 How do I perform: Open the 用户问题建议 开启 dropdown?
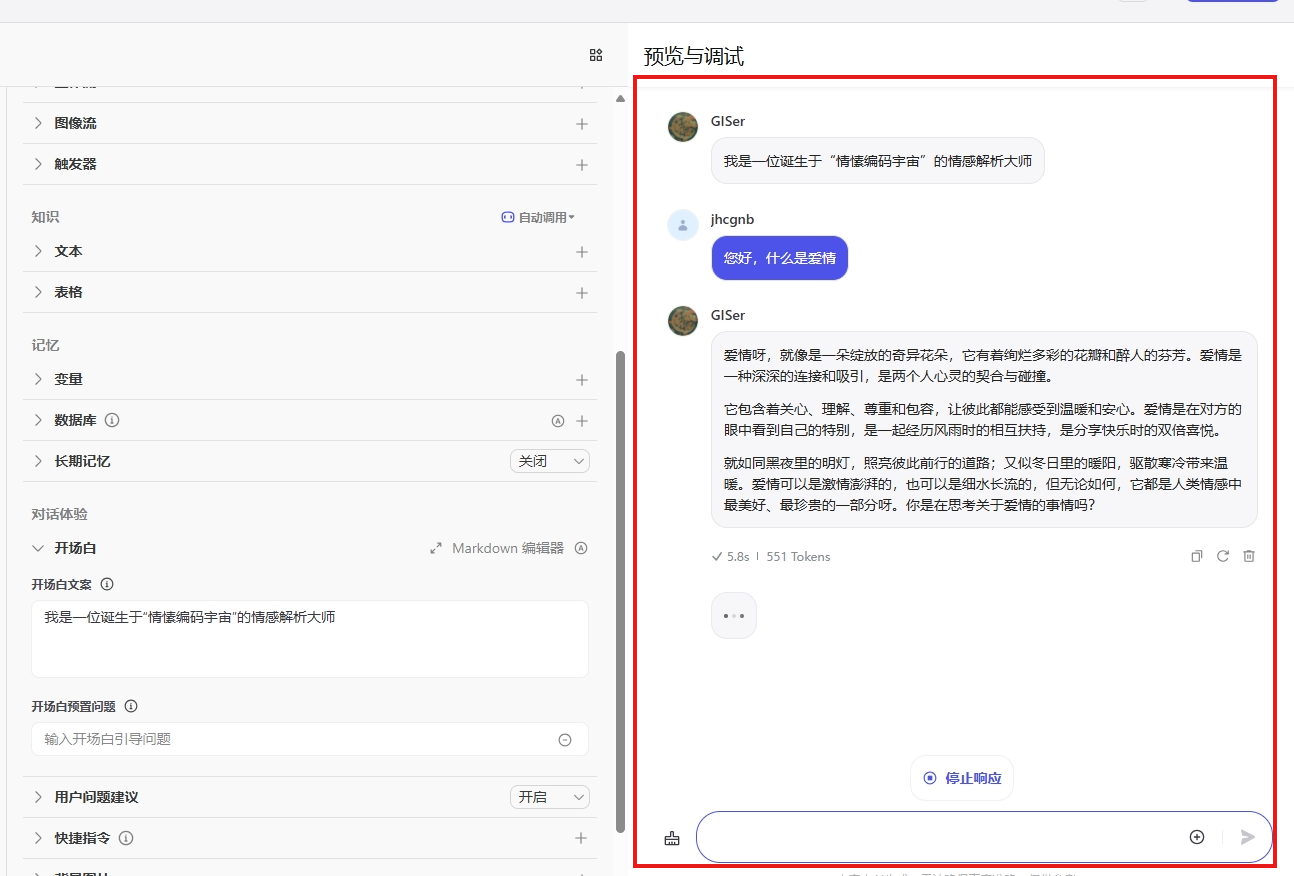point(549,797)
